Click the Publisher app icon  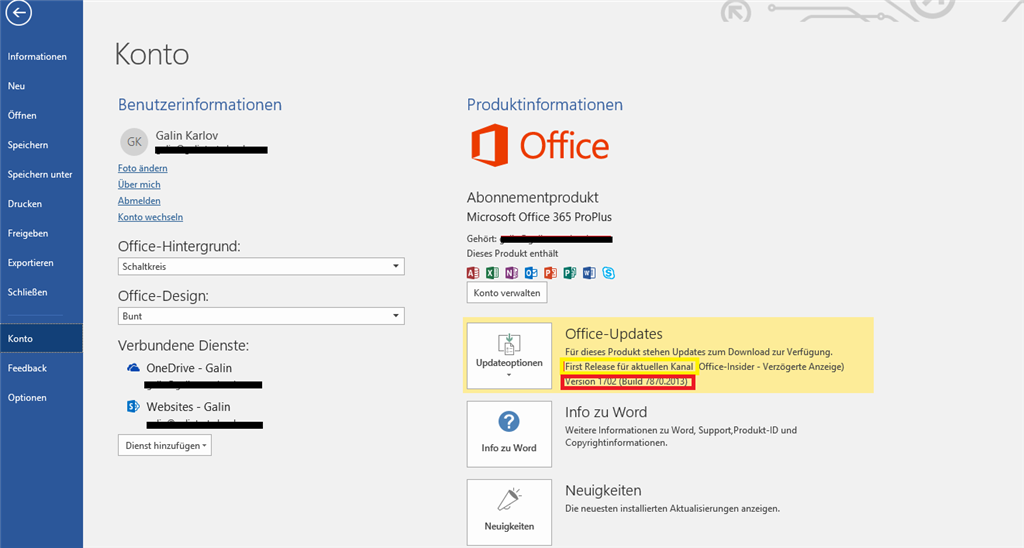569,273
